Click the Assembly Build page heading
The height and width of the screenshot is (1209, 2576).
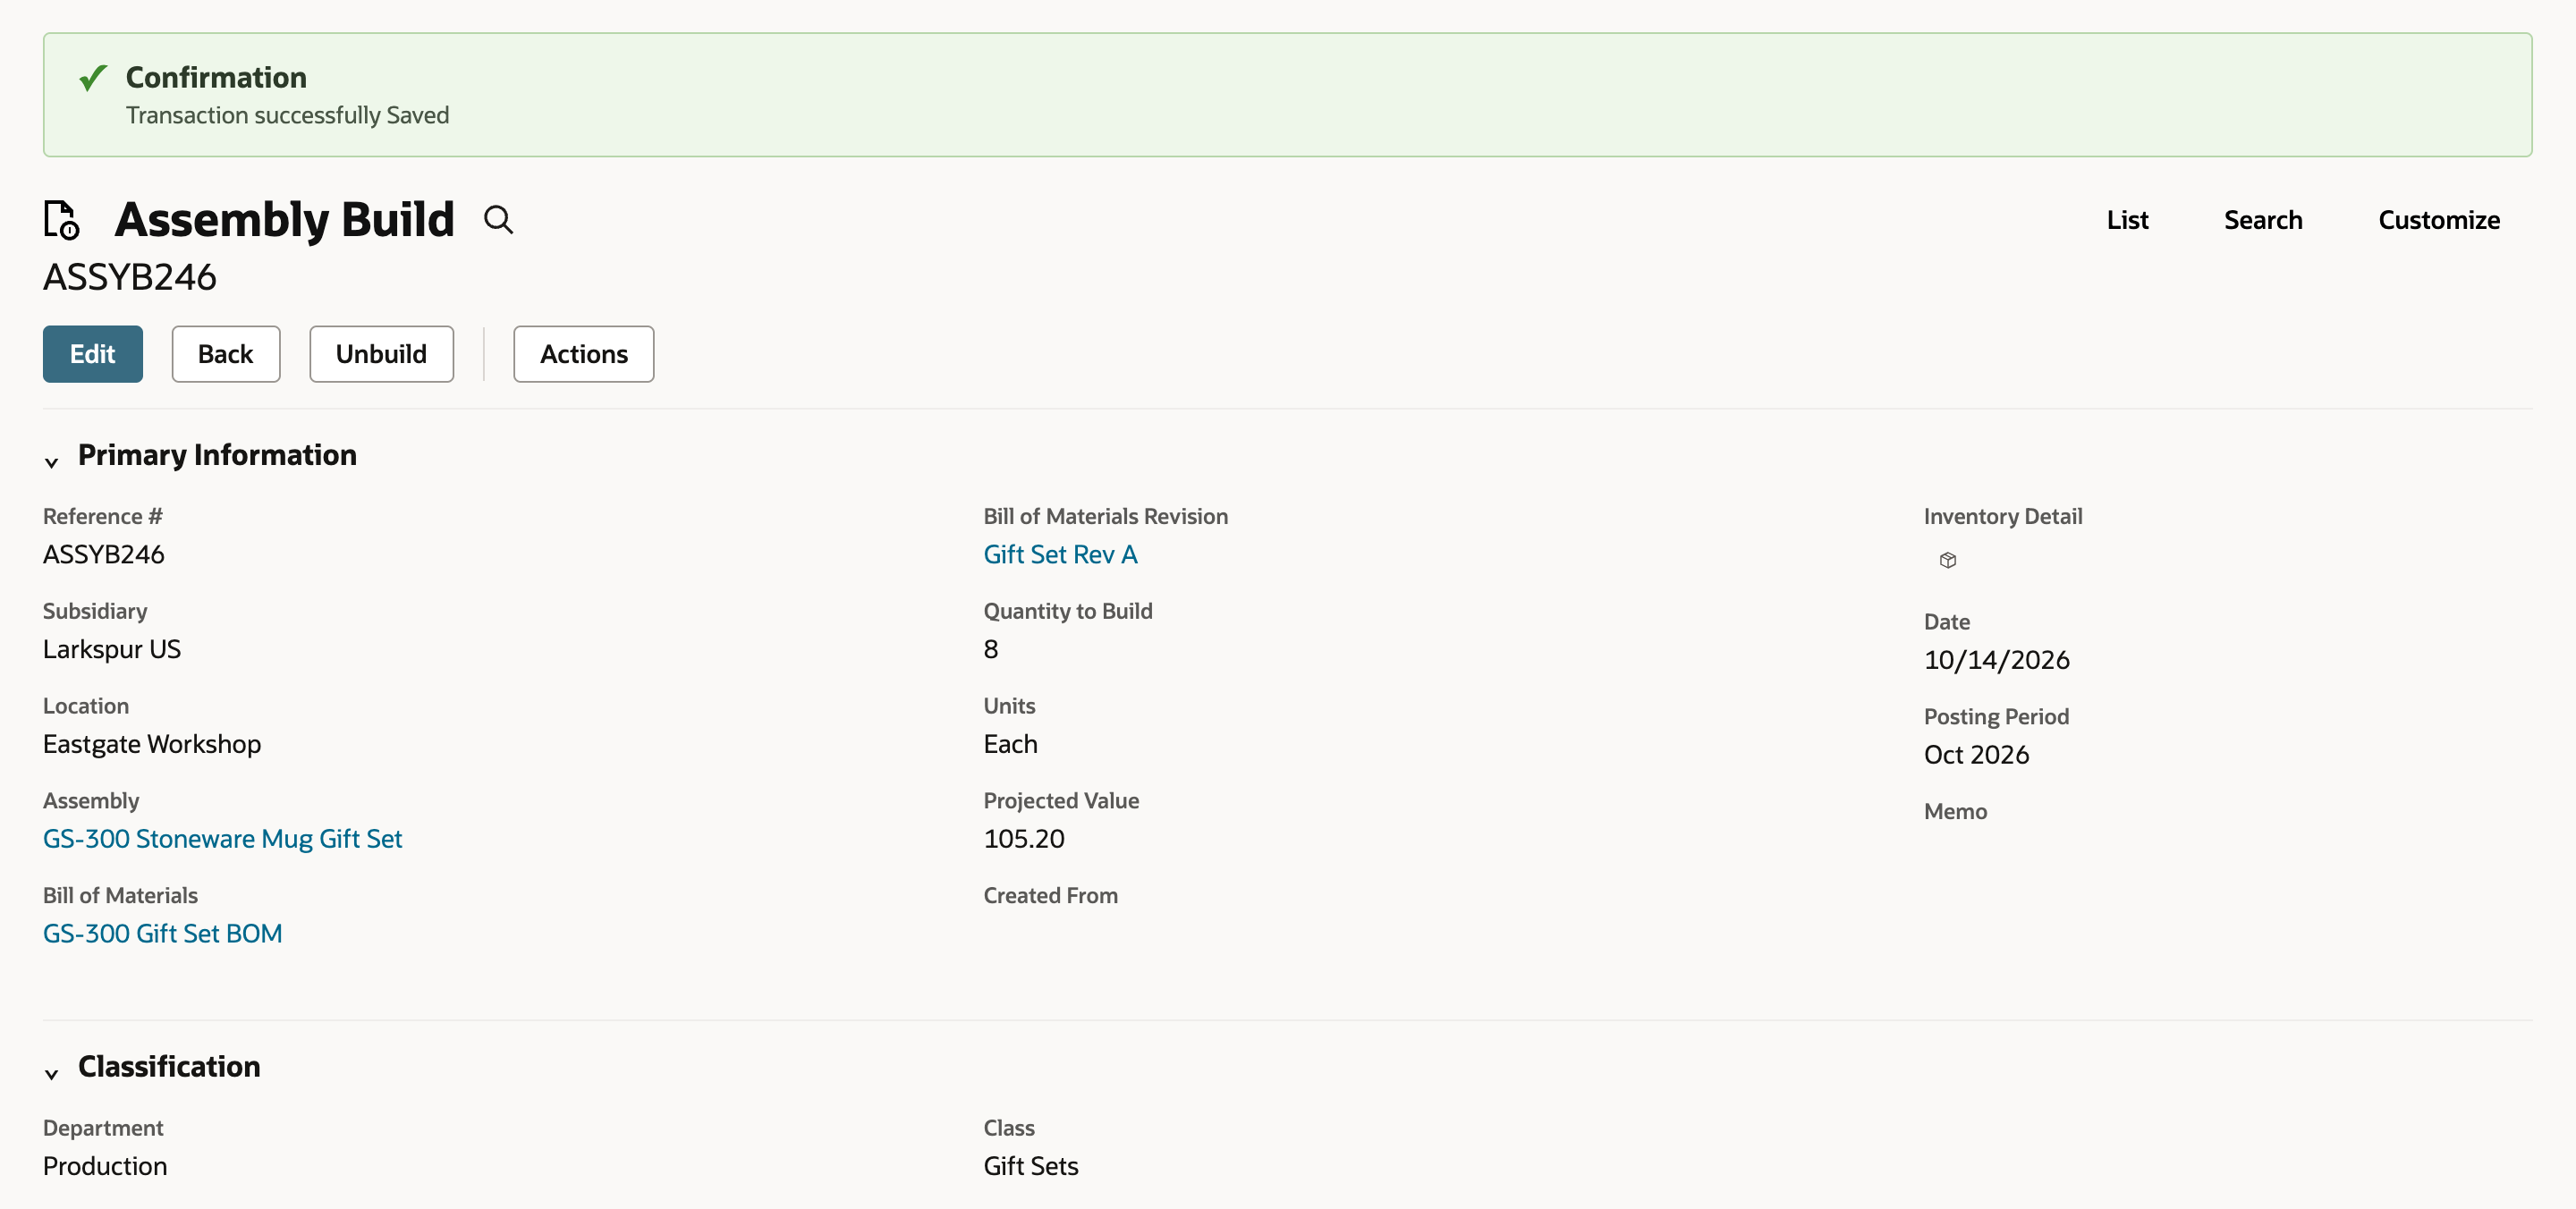click(285, 219)
